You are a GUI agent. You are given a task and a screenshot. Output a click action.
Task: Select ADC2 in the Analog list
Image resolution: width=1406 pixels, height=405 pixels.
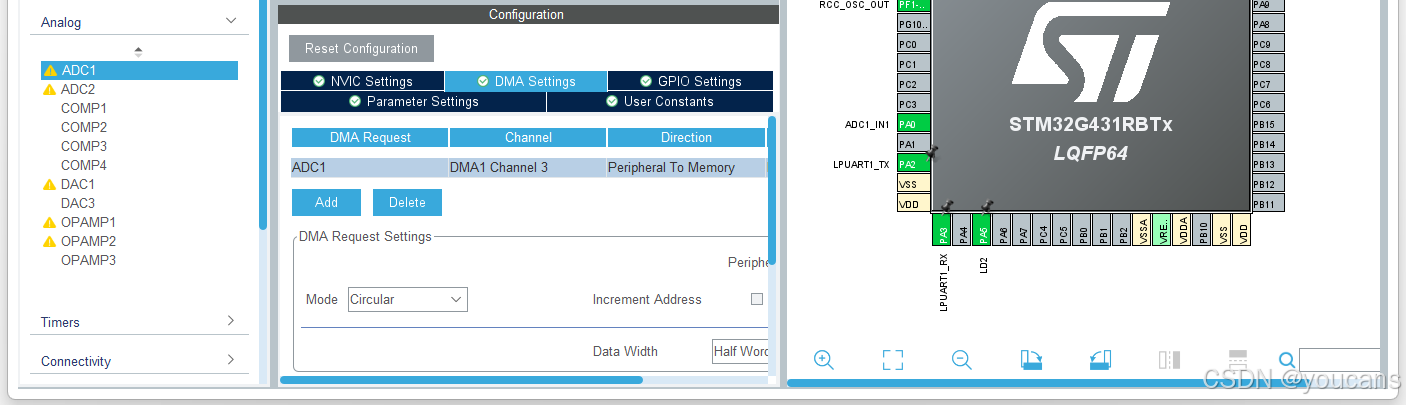78,89
